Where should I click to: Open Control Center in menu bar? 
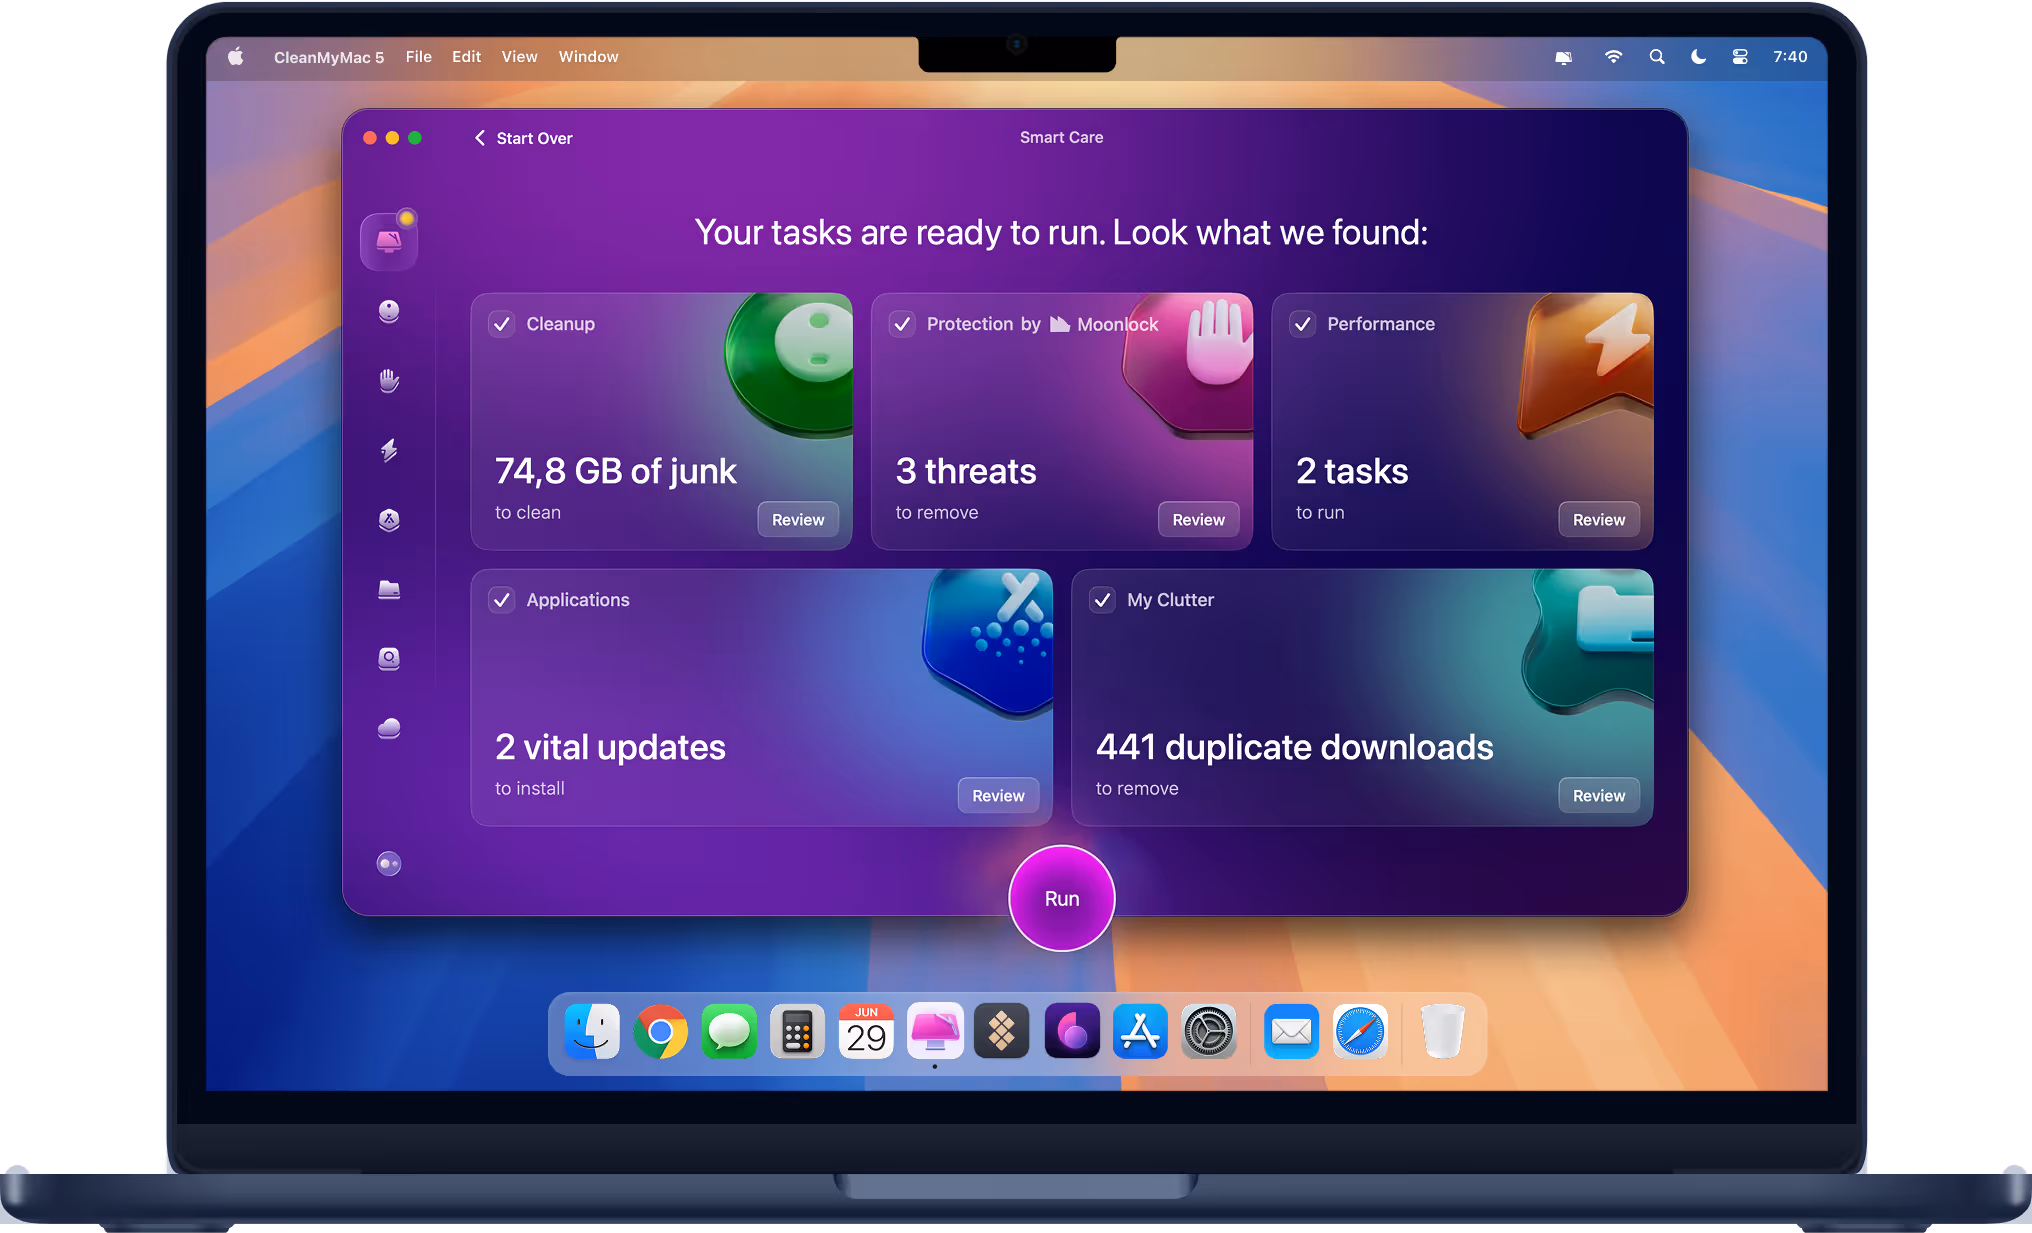pos(1740,57)
